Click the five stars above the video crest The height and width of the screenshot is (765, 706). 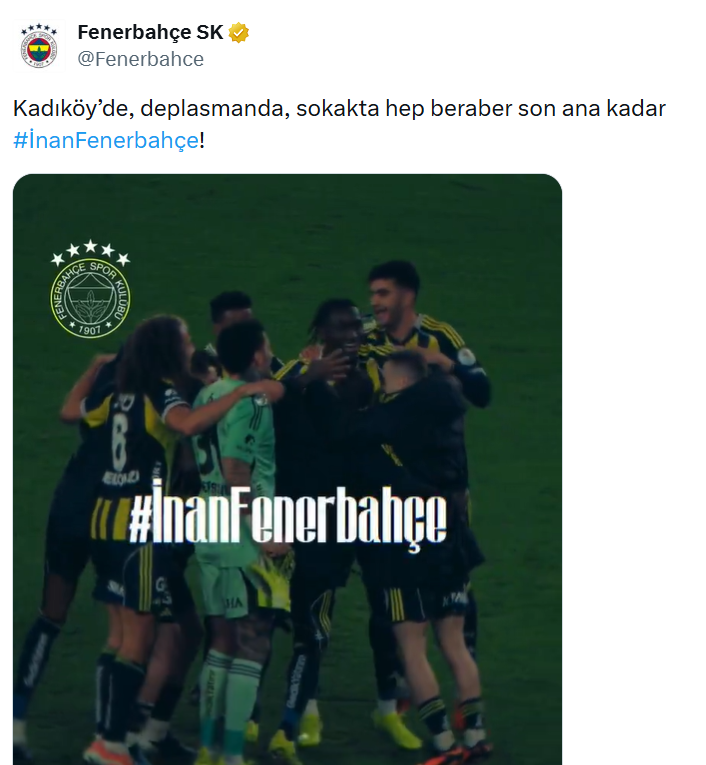coord(90,252)
